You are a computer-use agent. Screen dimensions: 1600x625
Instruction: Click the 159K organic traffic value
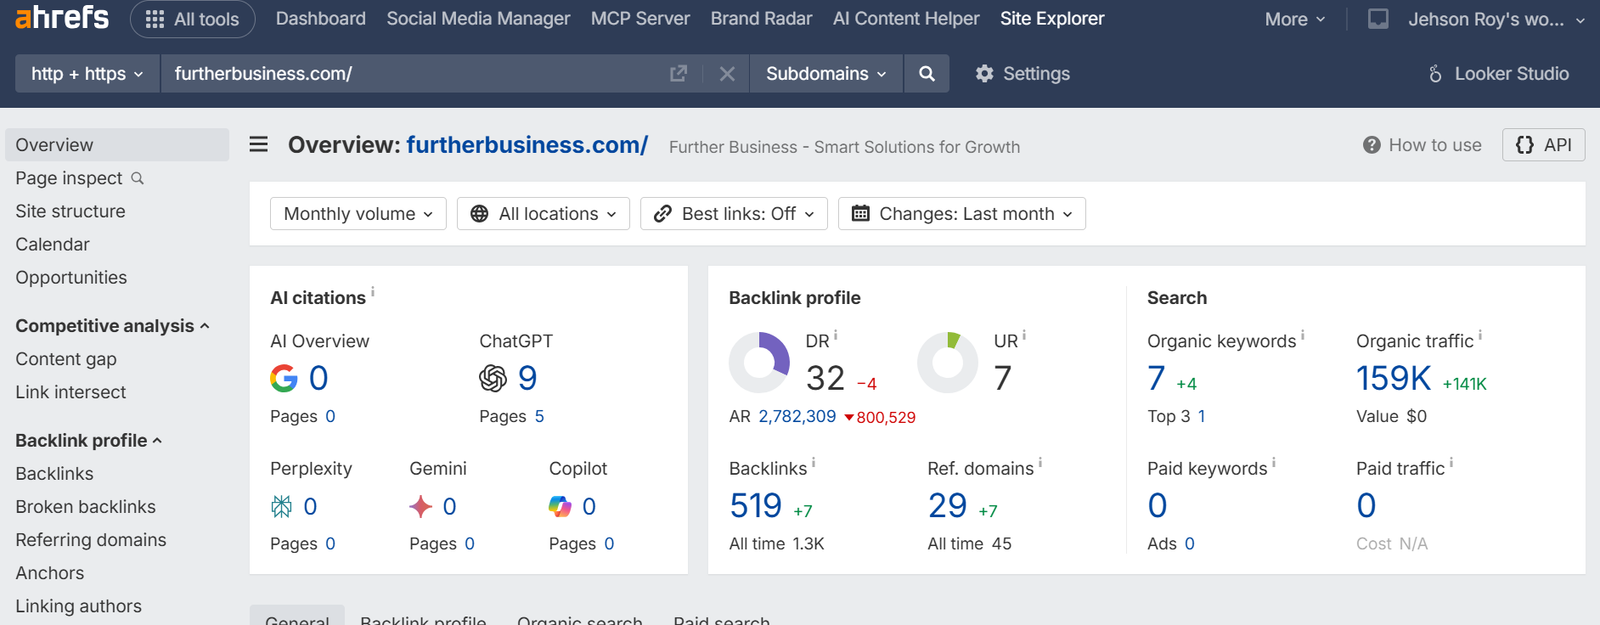point(1394,378)
